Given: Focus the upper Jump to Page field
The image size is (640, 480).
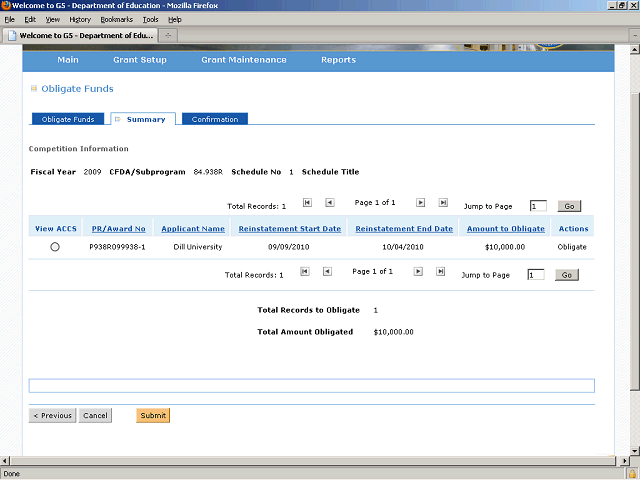Looking at the screenshot, I should pos(538,206).
